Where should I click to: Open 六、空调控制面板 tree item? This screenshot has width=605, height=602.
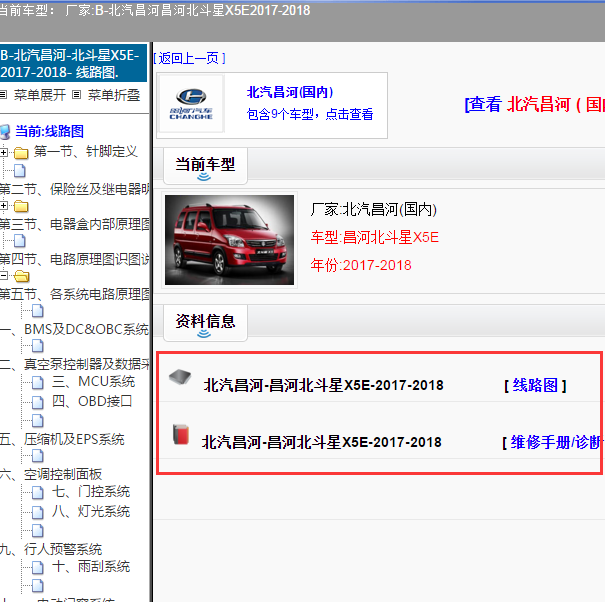pos(51,474)
